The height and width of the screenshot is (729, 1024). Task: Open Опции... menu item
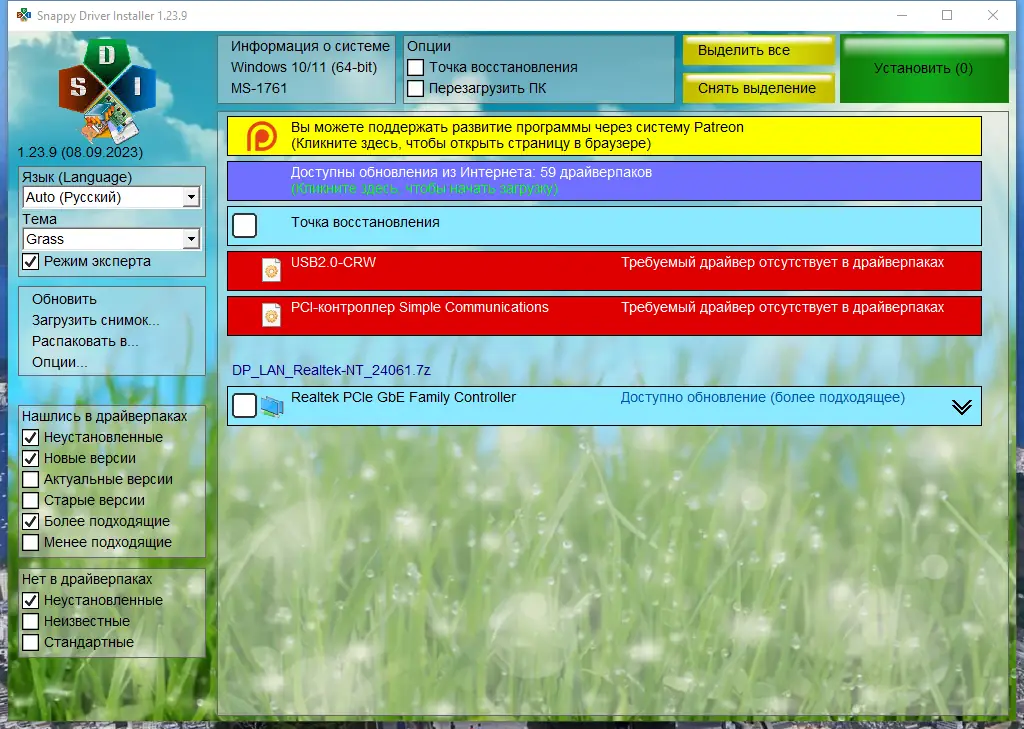pyautogui.click(x=59, y=362)
